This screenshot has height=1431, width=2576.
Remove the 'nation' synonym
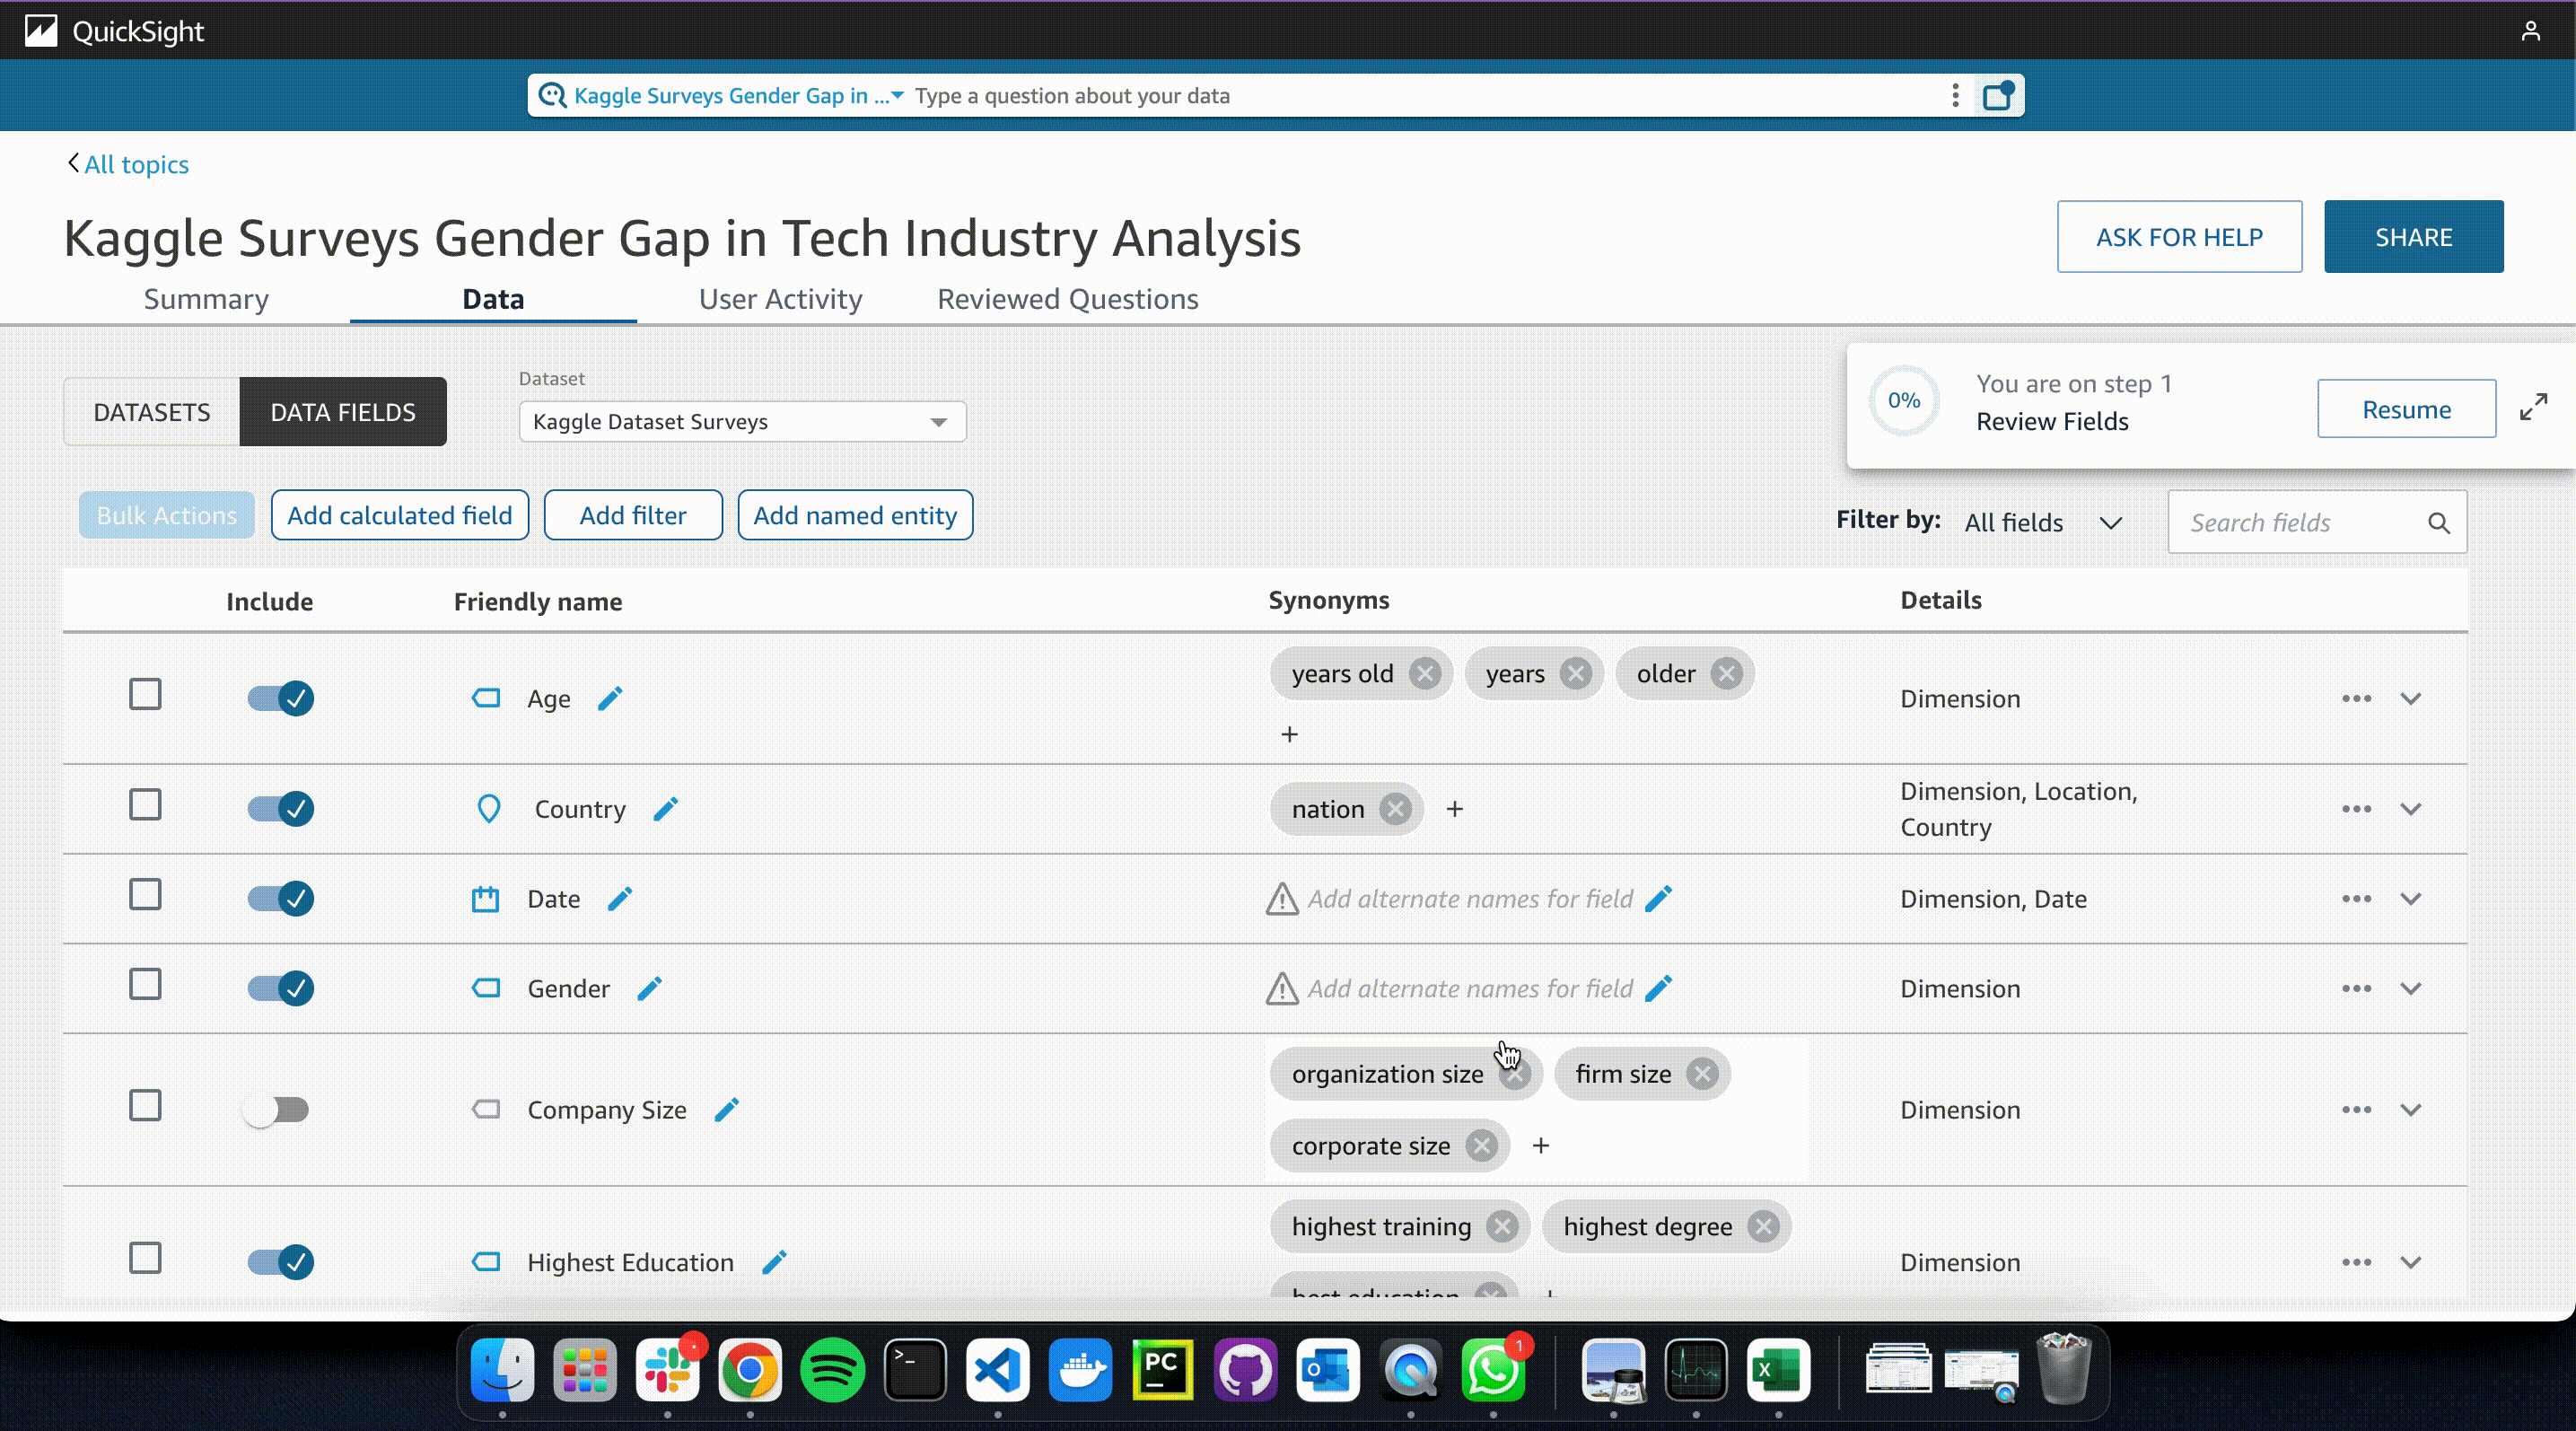pyautogui.click(x=1395, y=809)
